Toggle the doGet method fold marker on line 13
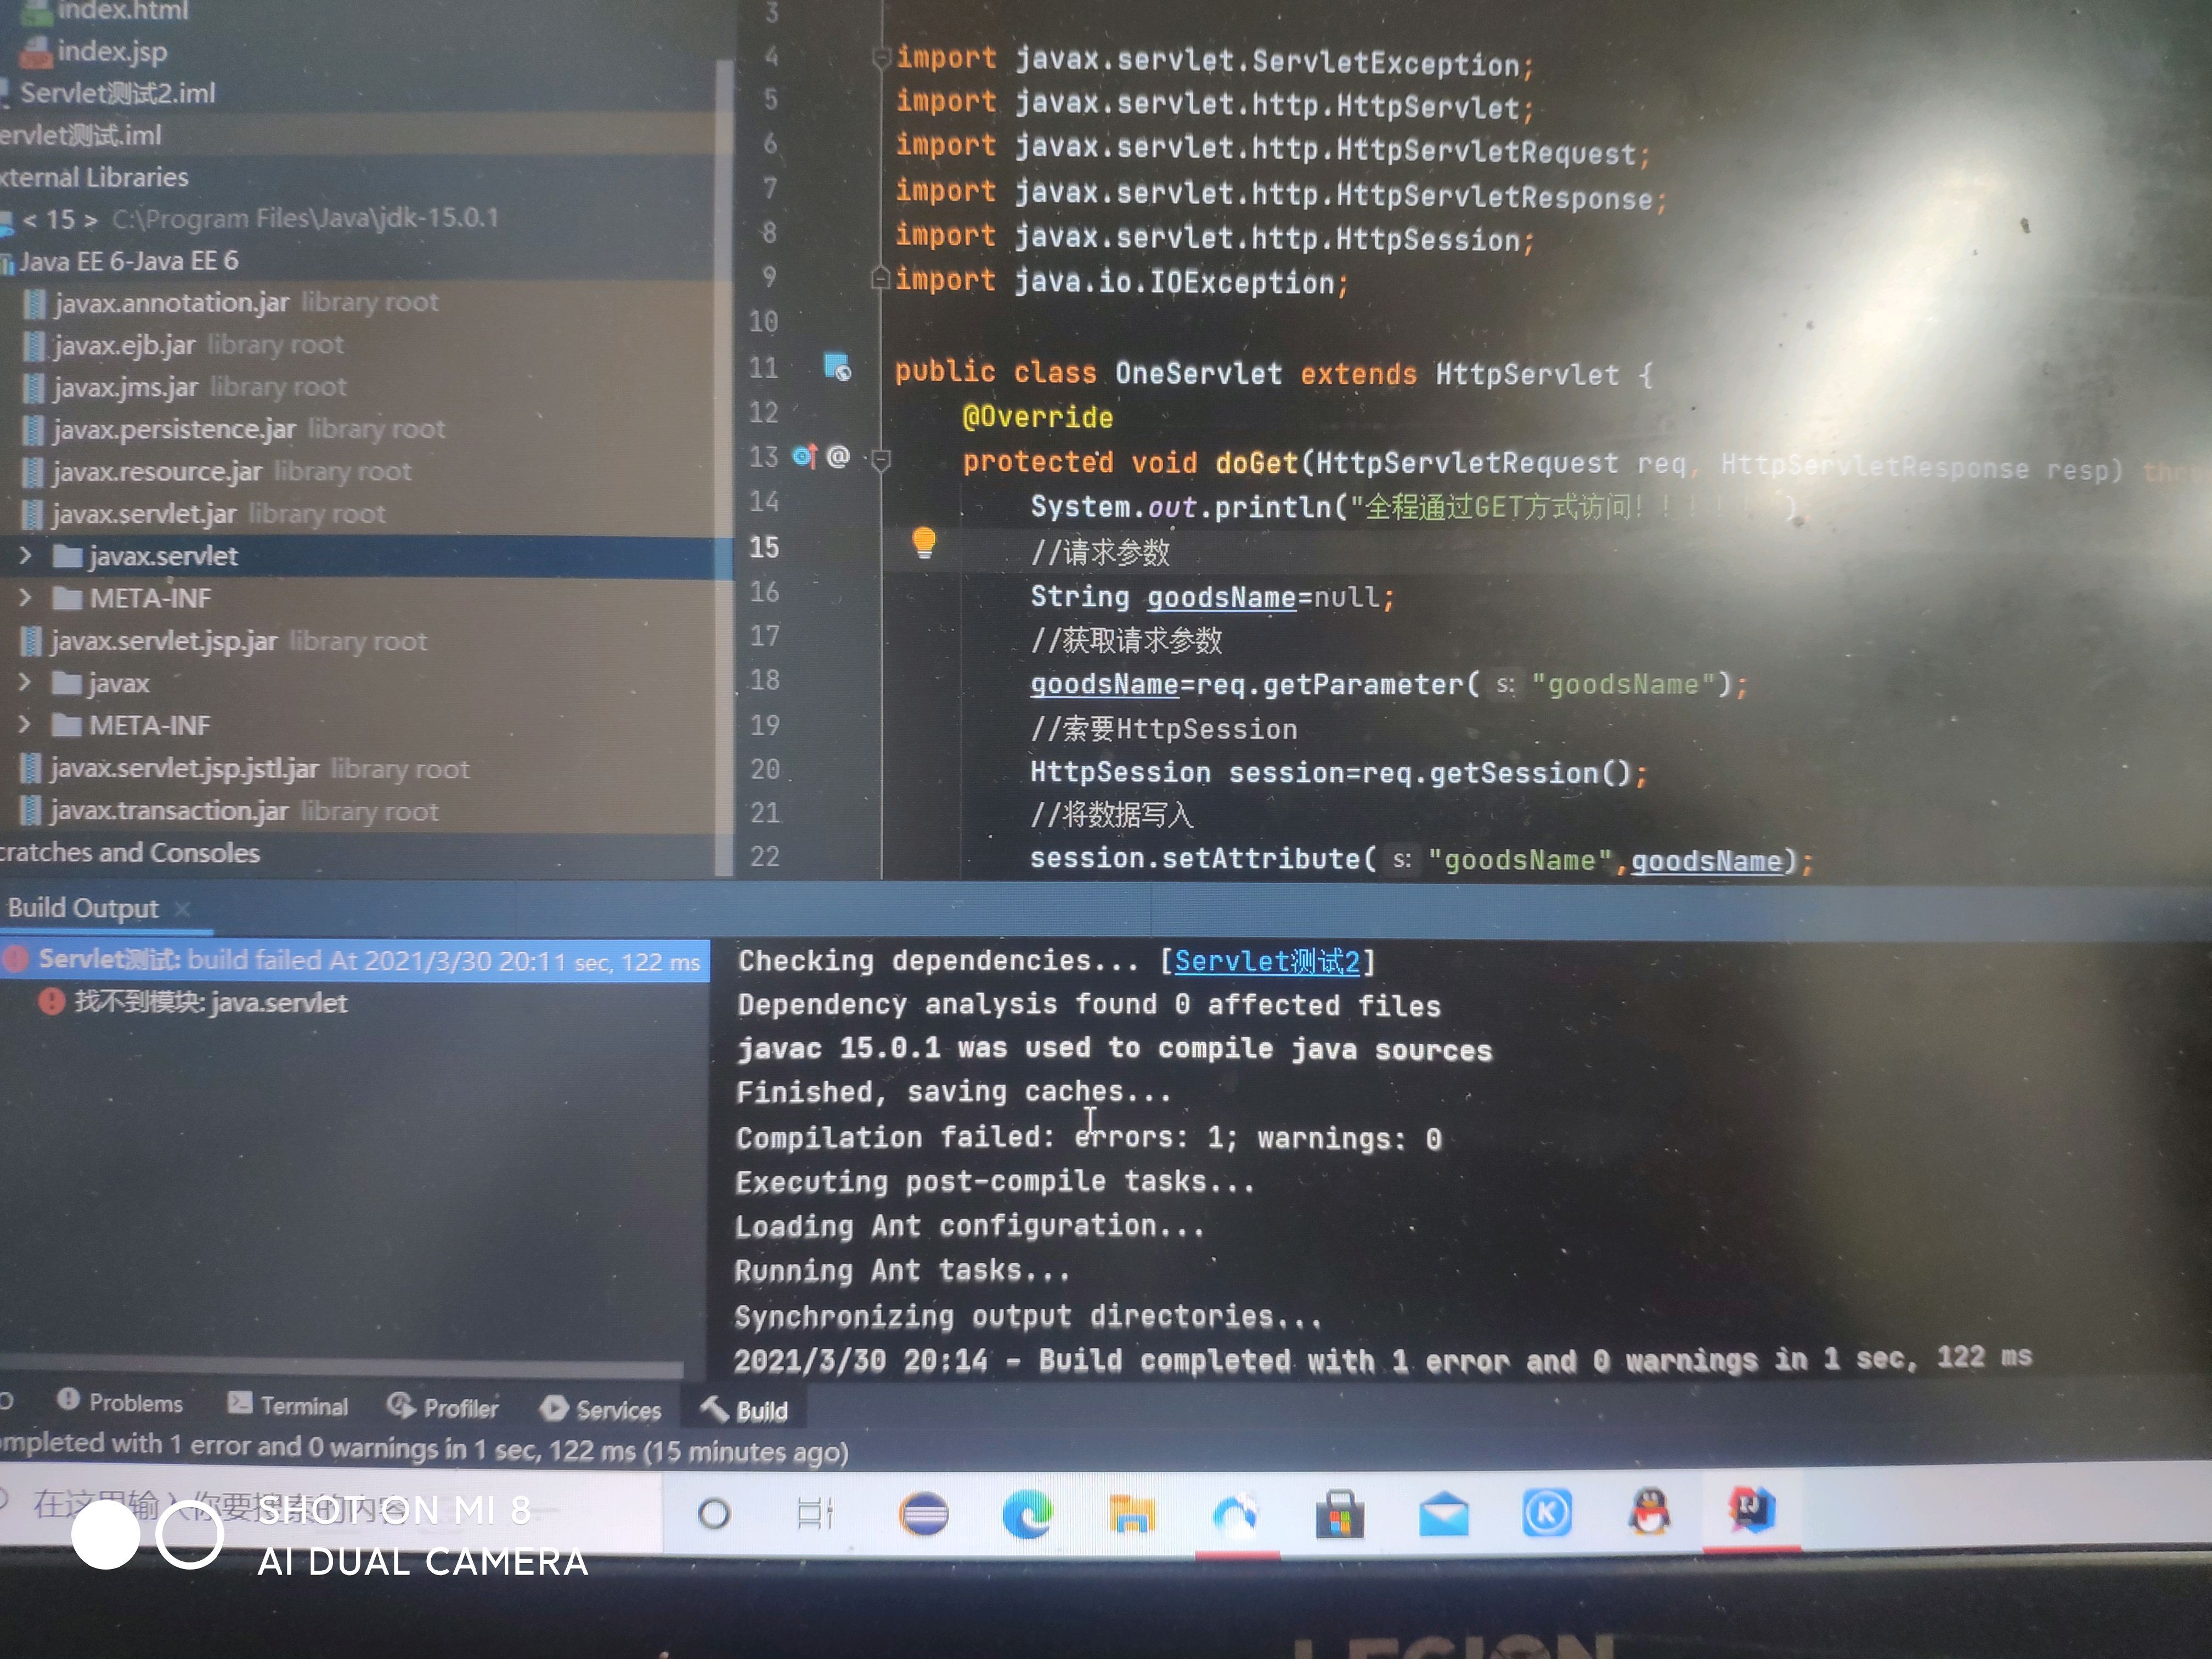The height and width of the screenshot is (1659, 2212). (x=881, y=461)
